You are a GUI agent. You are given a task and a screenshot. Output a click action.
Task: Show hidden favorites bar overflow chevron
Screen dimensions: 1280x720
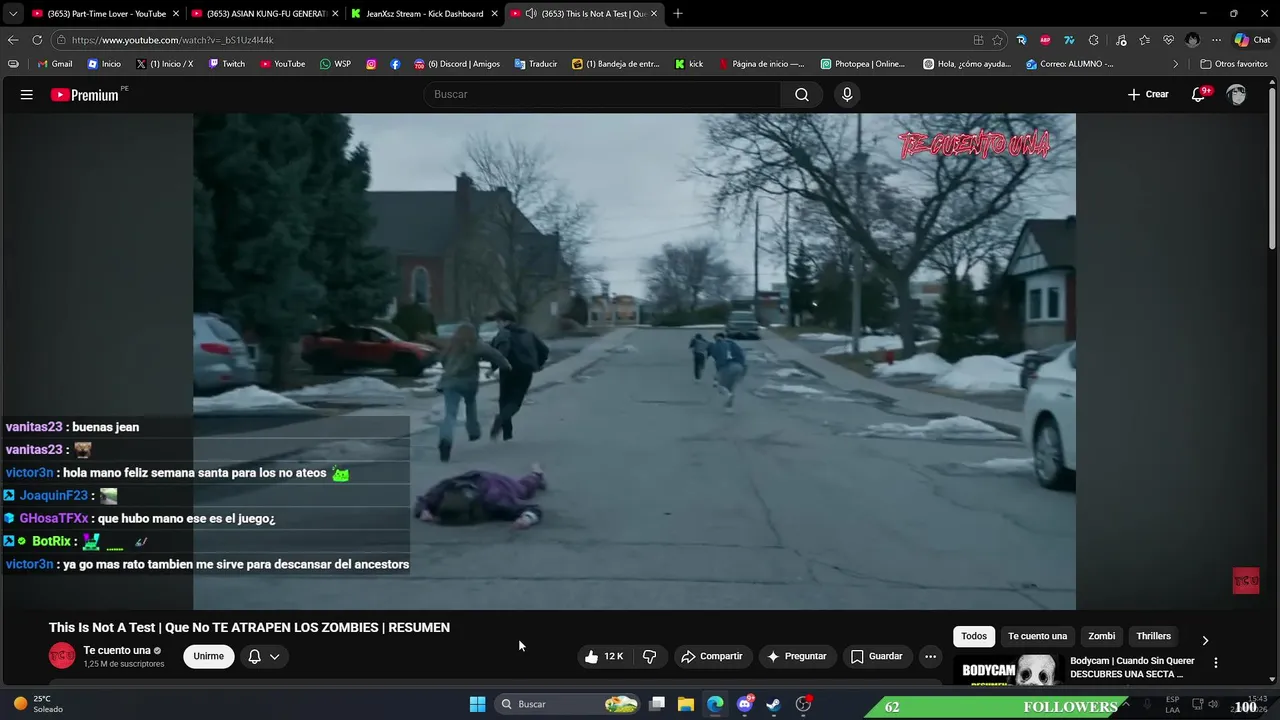click(1175, 64)
